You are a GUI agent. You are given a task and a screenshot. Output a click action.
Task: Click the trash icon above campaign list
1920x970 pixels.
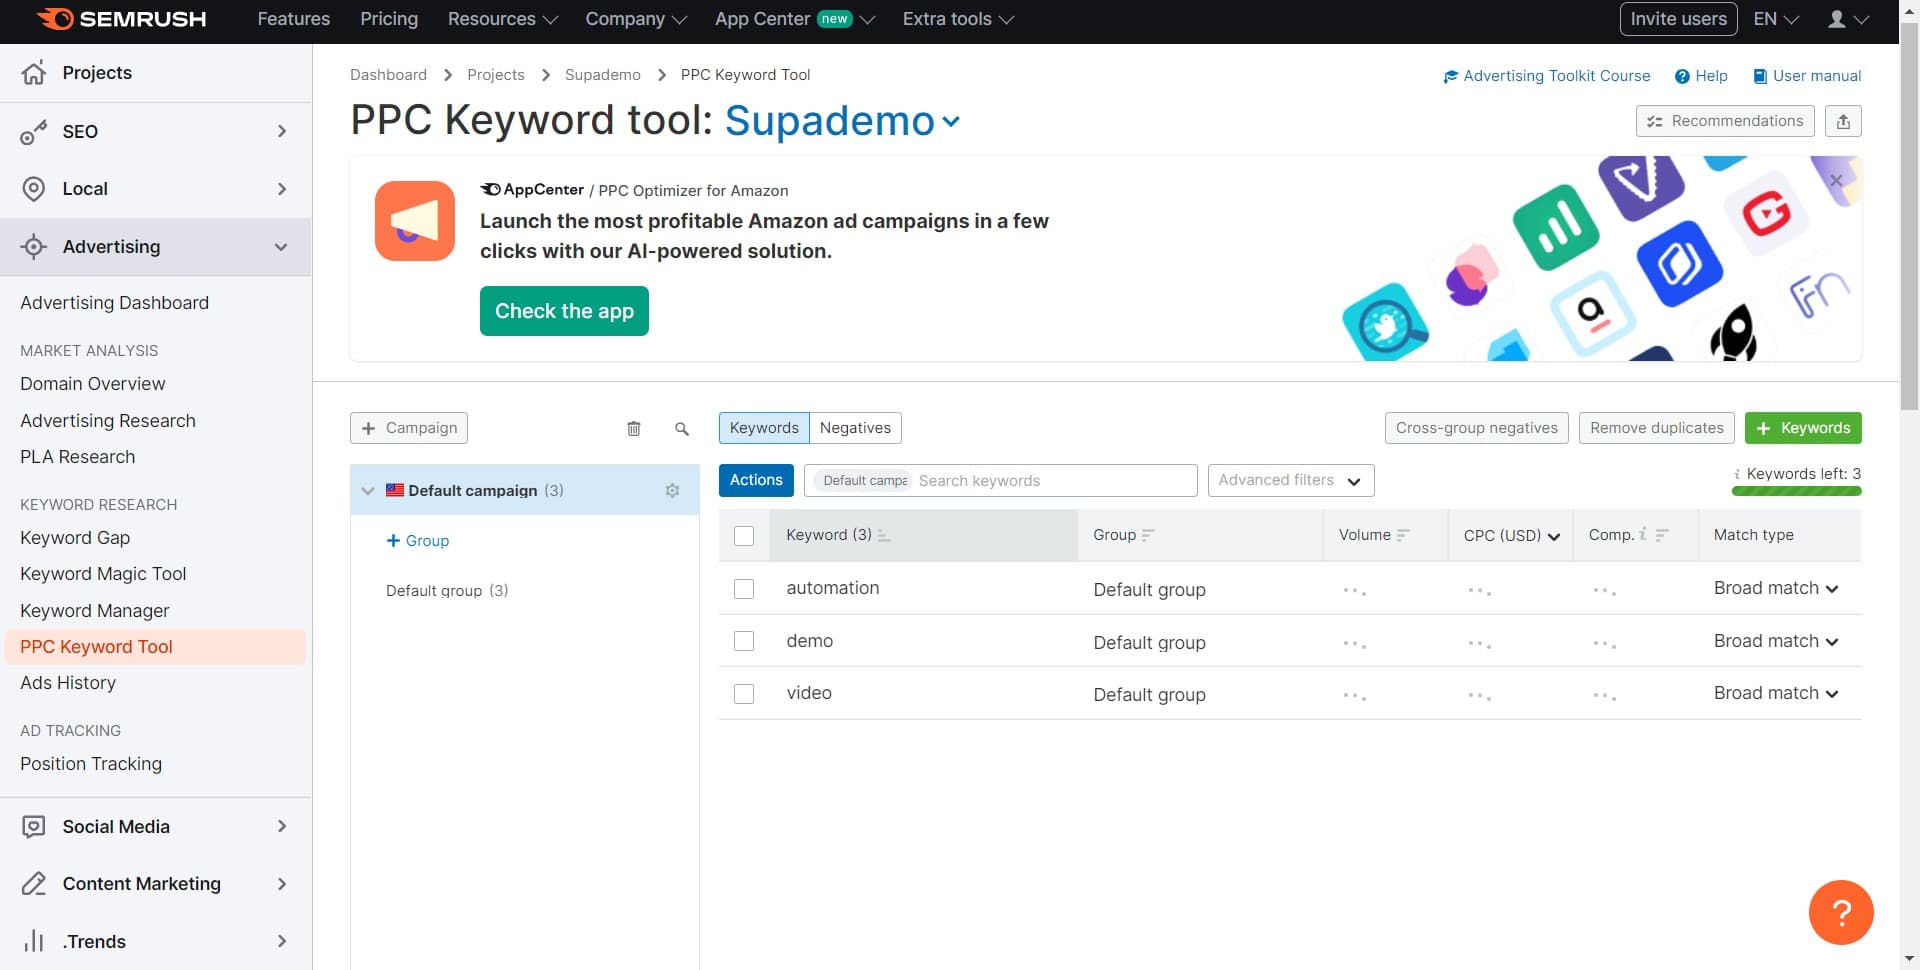coord(633,427)
